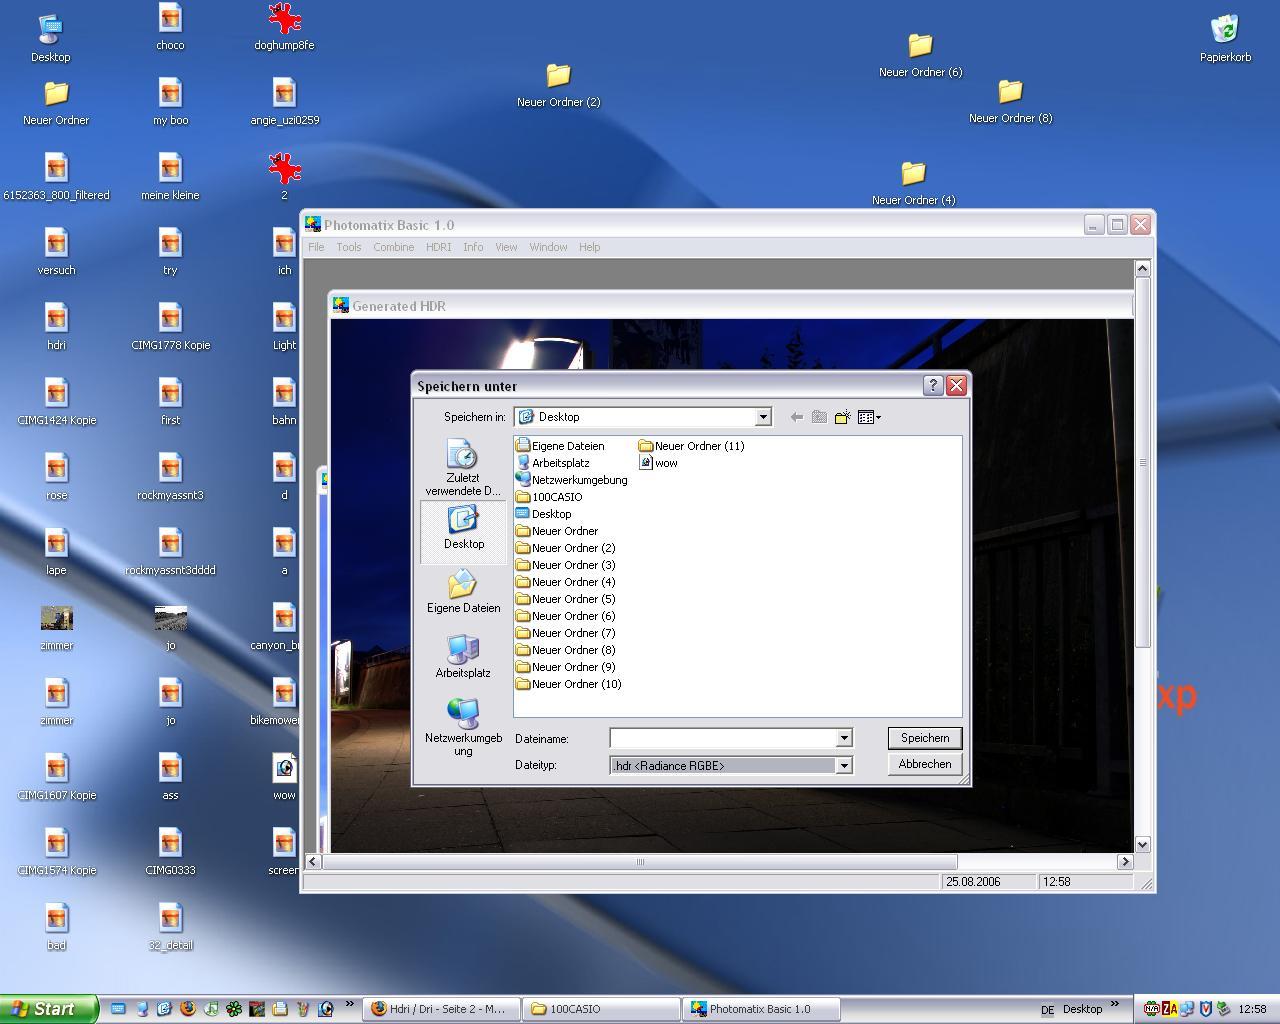Click the Speichern button

925,738
